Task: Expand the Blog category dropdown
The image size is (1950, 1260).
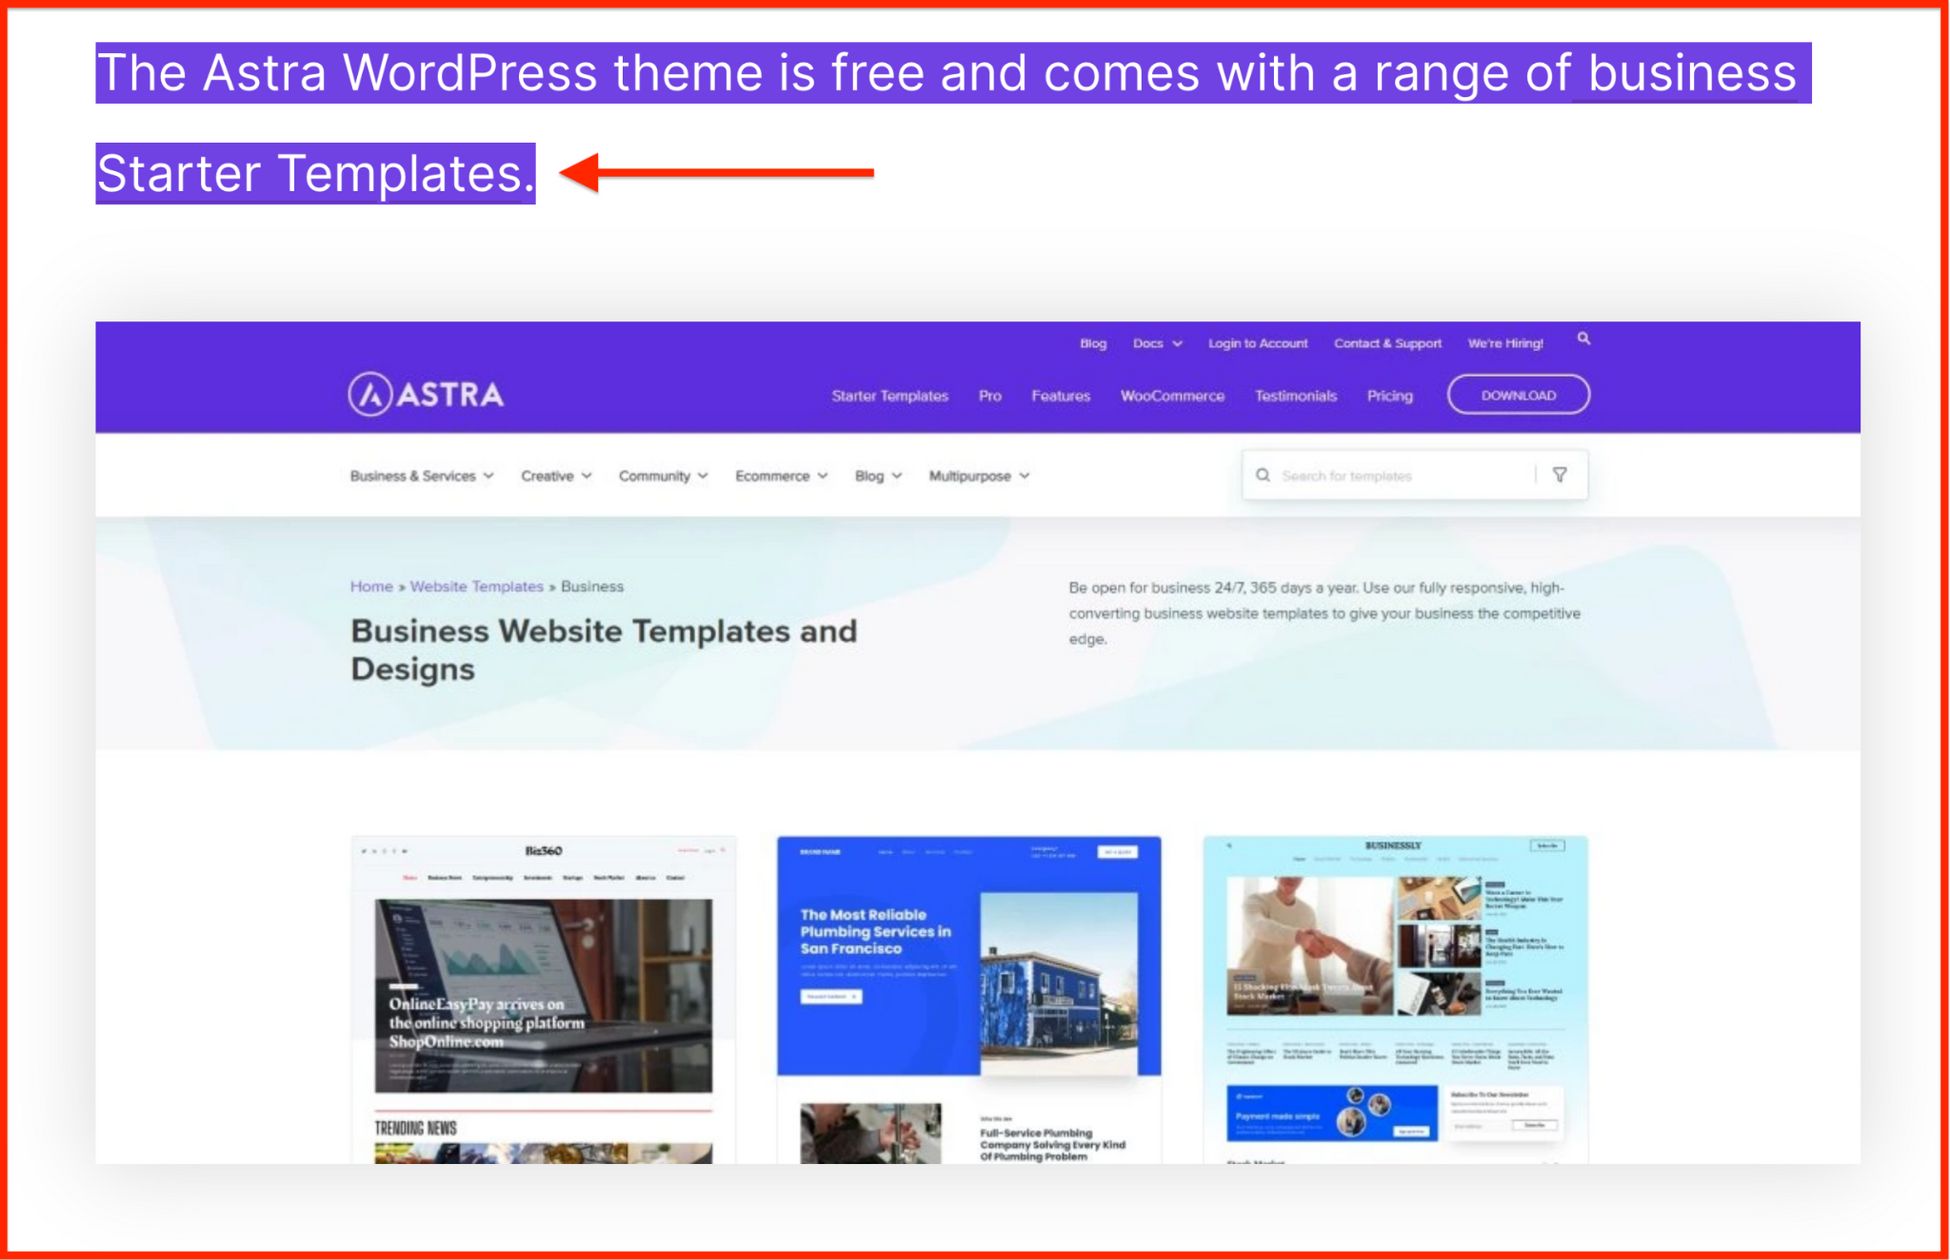Action: click(x=878, y=476)
